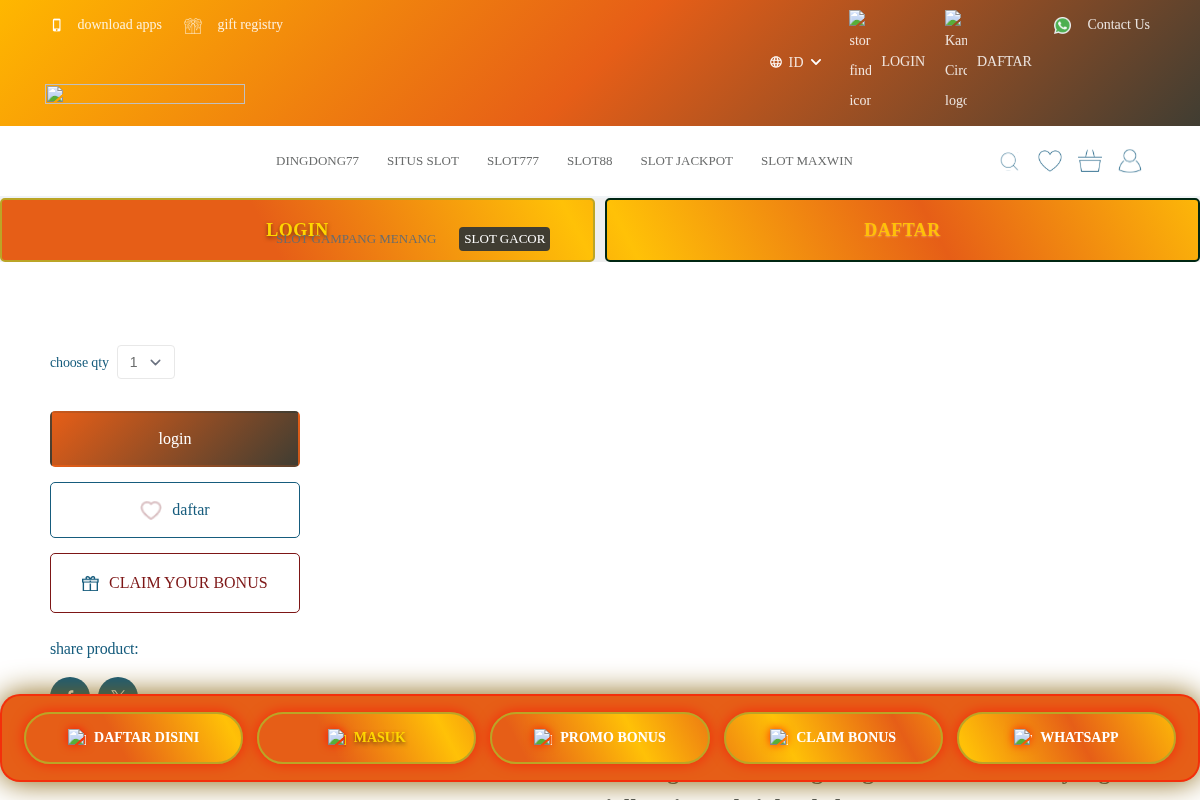Click the LOGIN link in the header
The width and height of the screenshot is (1200, 800).
(x=903, y=62)
